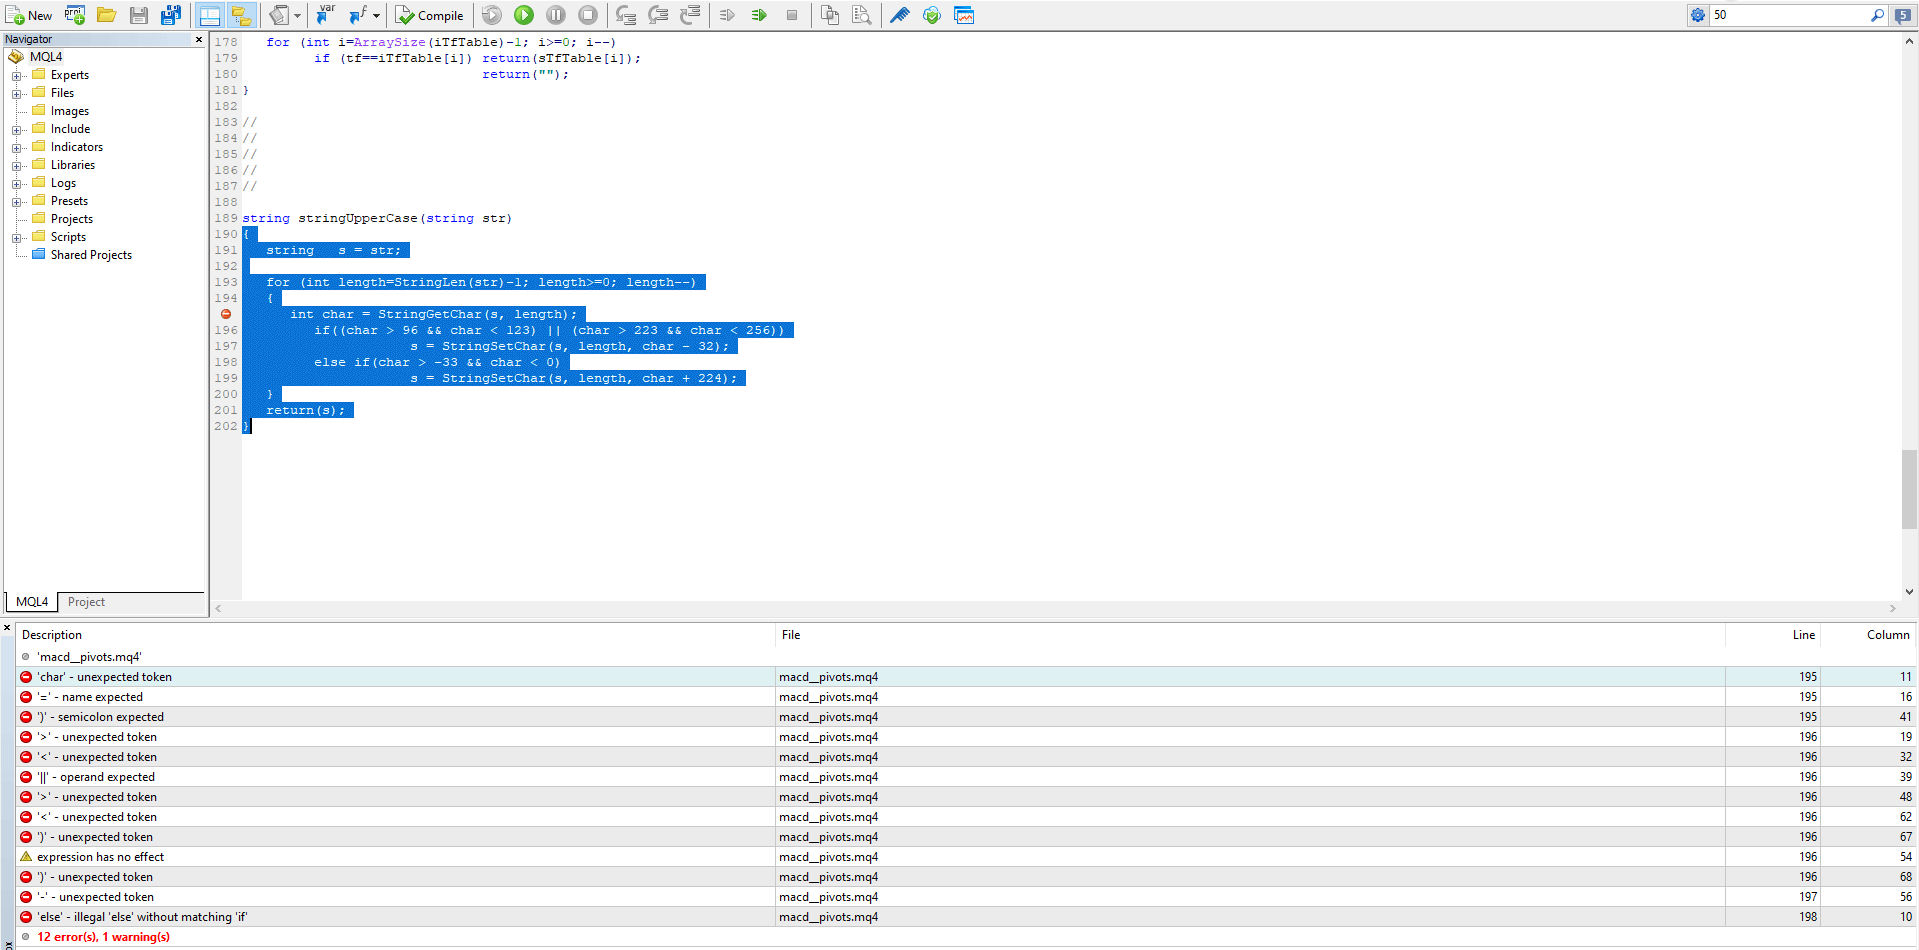Expand the Indicators folder
Viewport: 1919px width, 950px height.
click(x=16, y=148)
